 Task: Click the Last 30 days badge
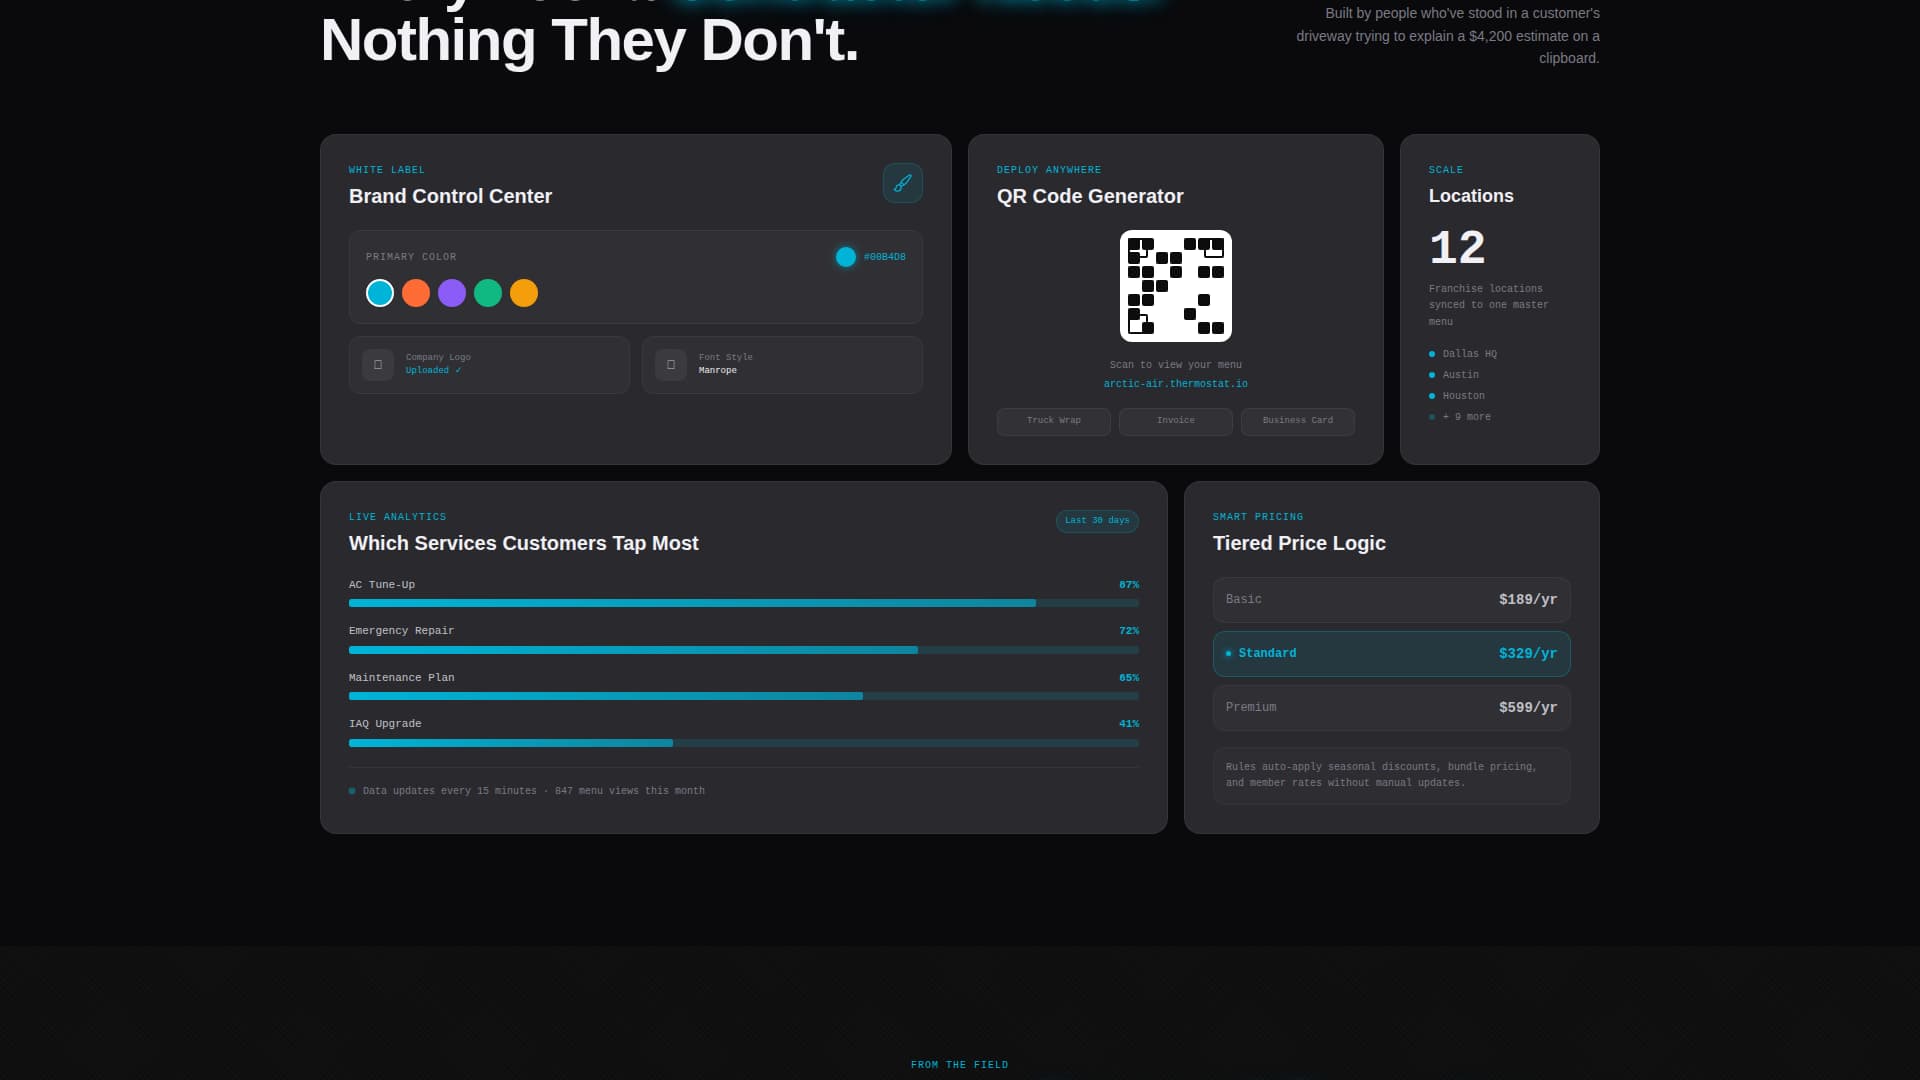point(1097,521)
